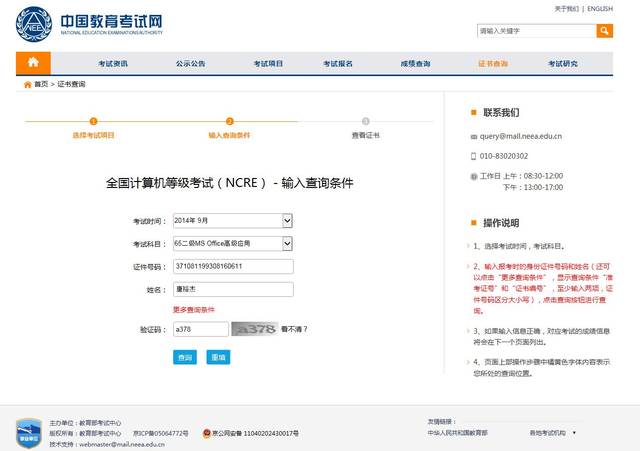Click the 京ICP备05064772号 footer text
The width and height of the screenshot is (640, 451).
coord(160,433)
